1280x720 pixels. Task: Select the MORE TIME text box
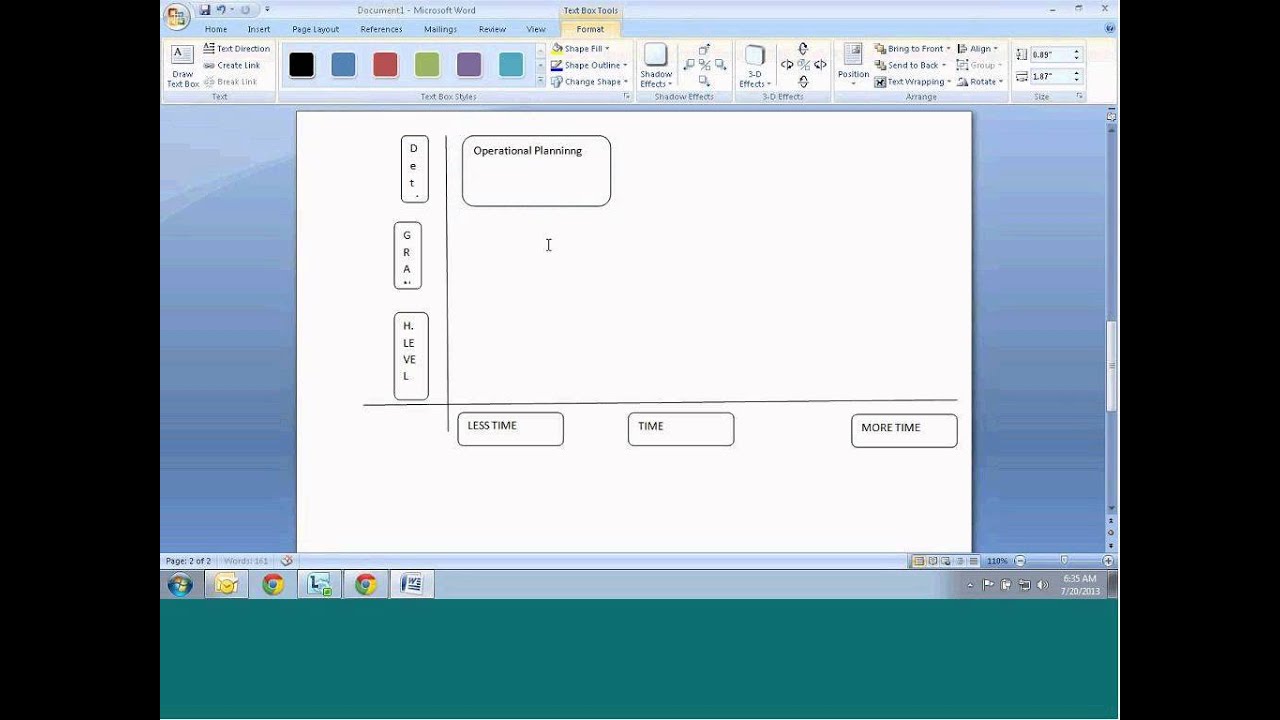pyautogui.click(x=904, y=431)
